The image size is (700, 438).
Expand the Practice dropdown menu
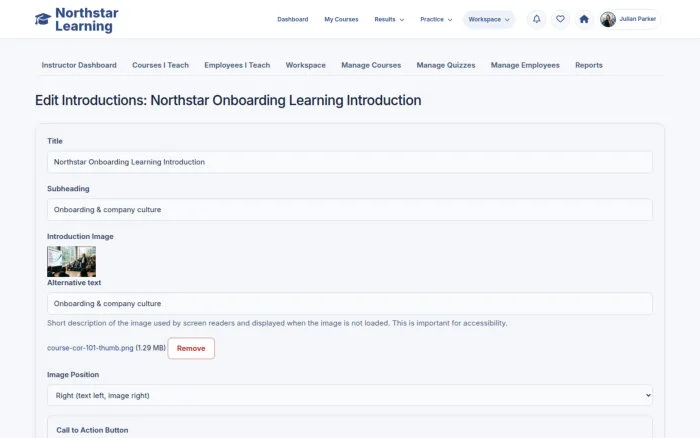tap(436, 19)
